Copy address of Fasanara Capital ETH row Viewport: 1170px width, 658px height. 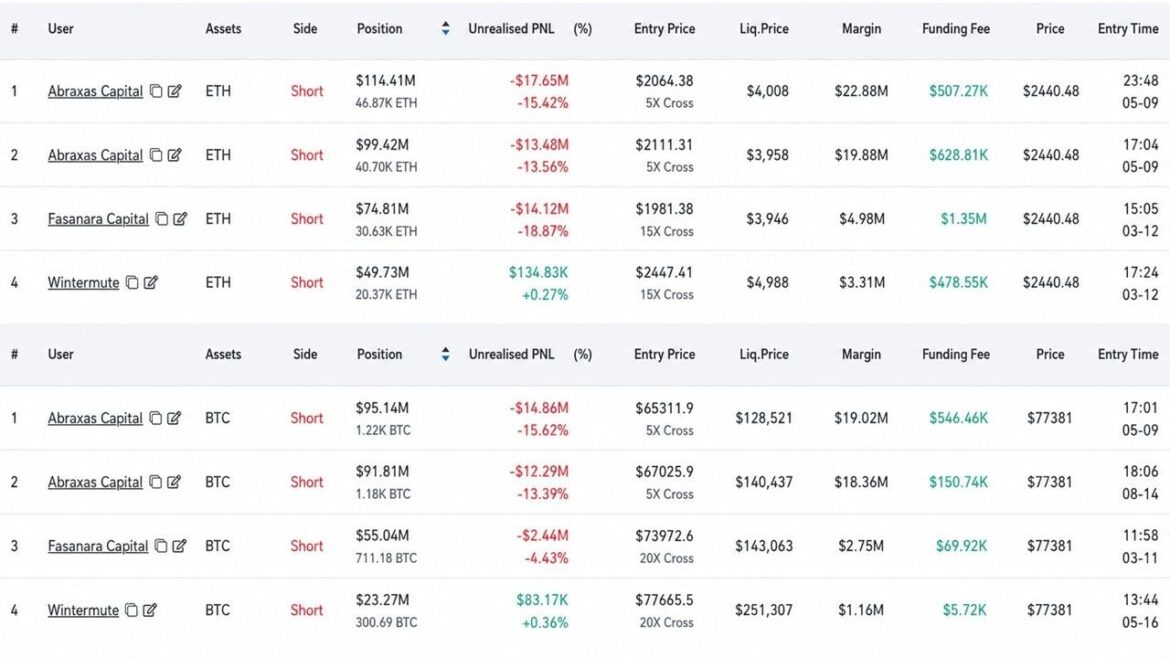click(161, 219)
